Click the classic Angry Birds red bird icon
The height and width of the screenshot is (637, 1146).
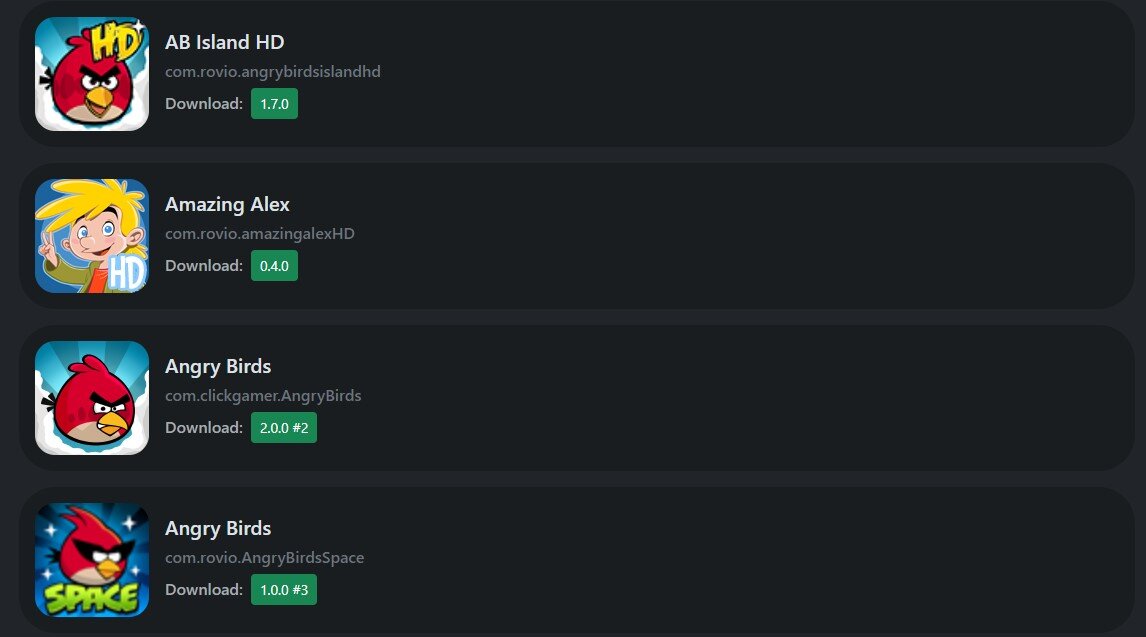pos(92,398)
